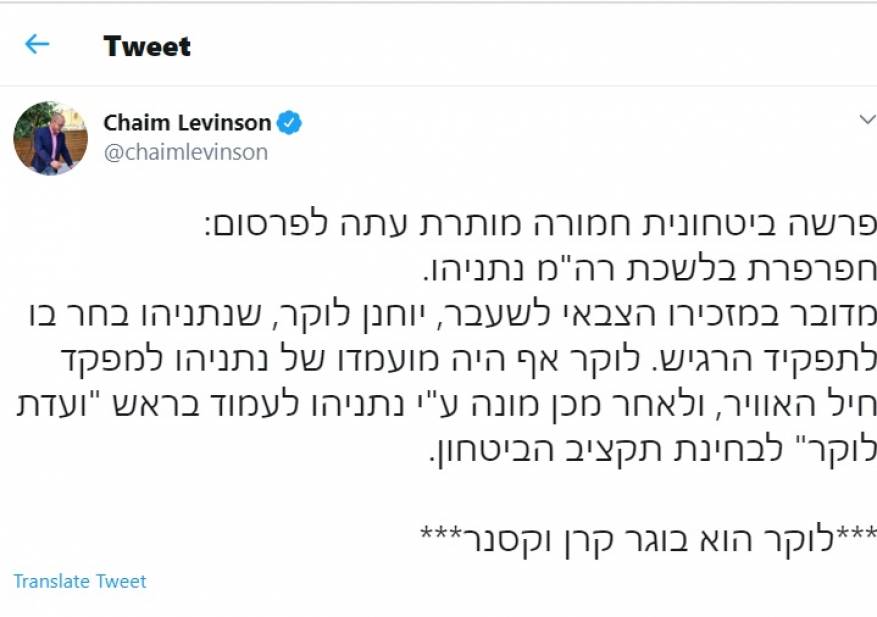Expand the tweet options chevron
This screenshot has height=617, width=877.
tap(867, 120)
